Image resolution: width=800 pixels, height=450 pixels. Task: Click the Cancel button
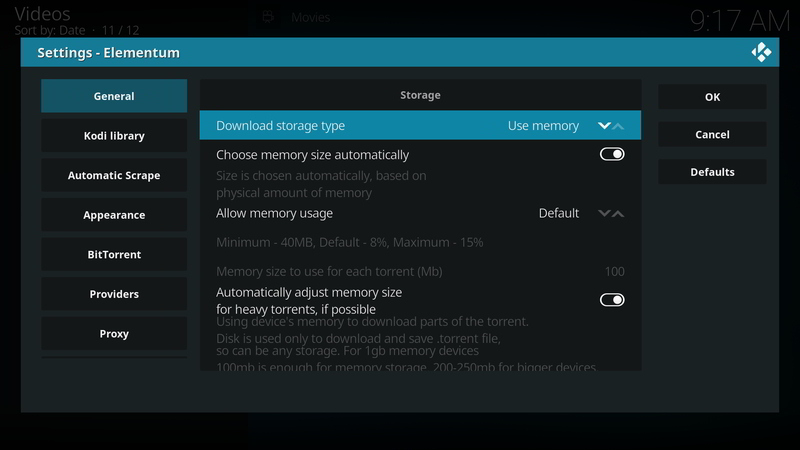[712, 134]
